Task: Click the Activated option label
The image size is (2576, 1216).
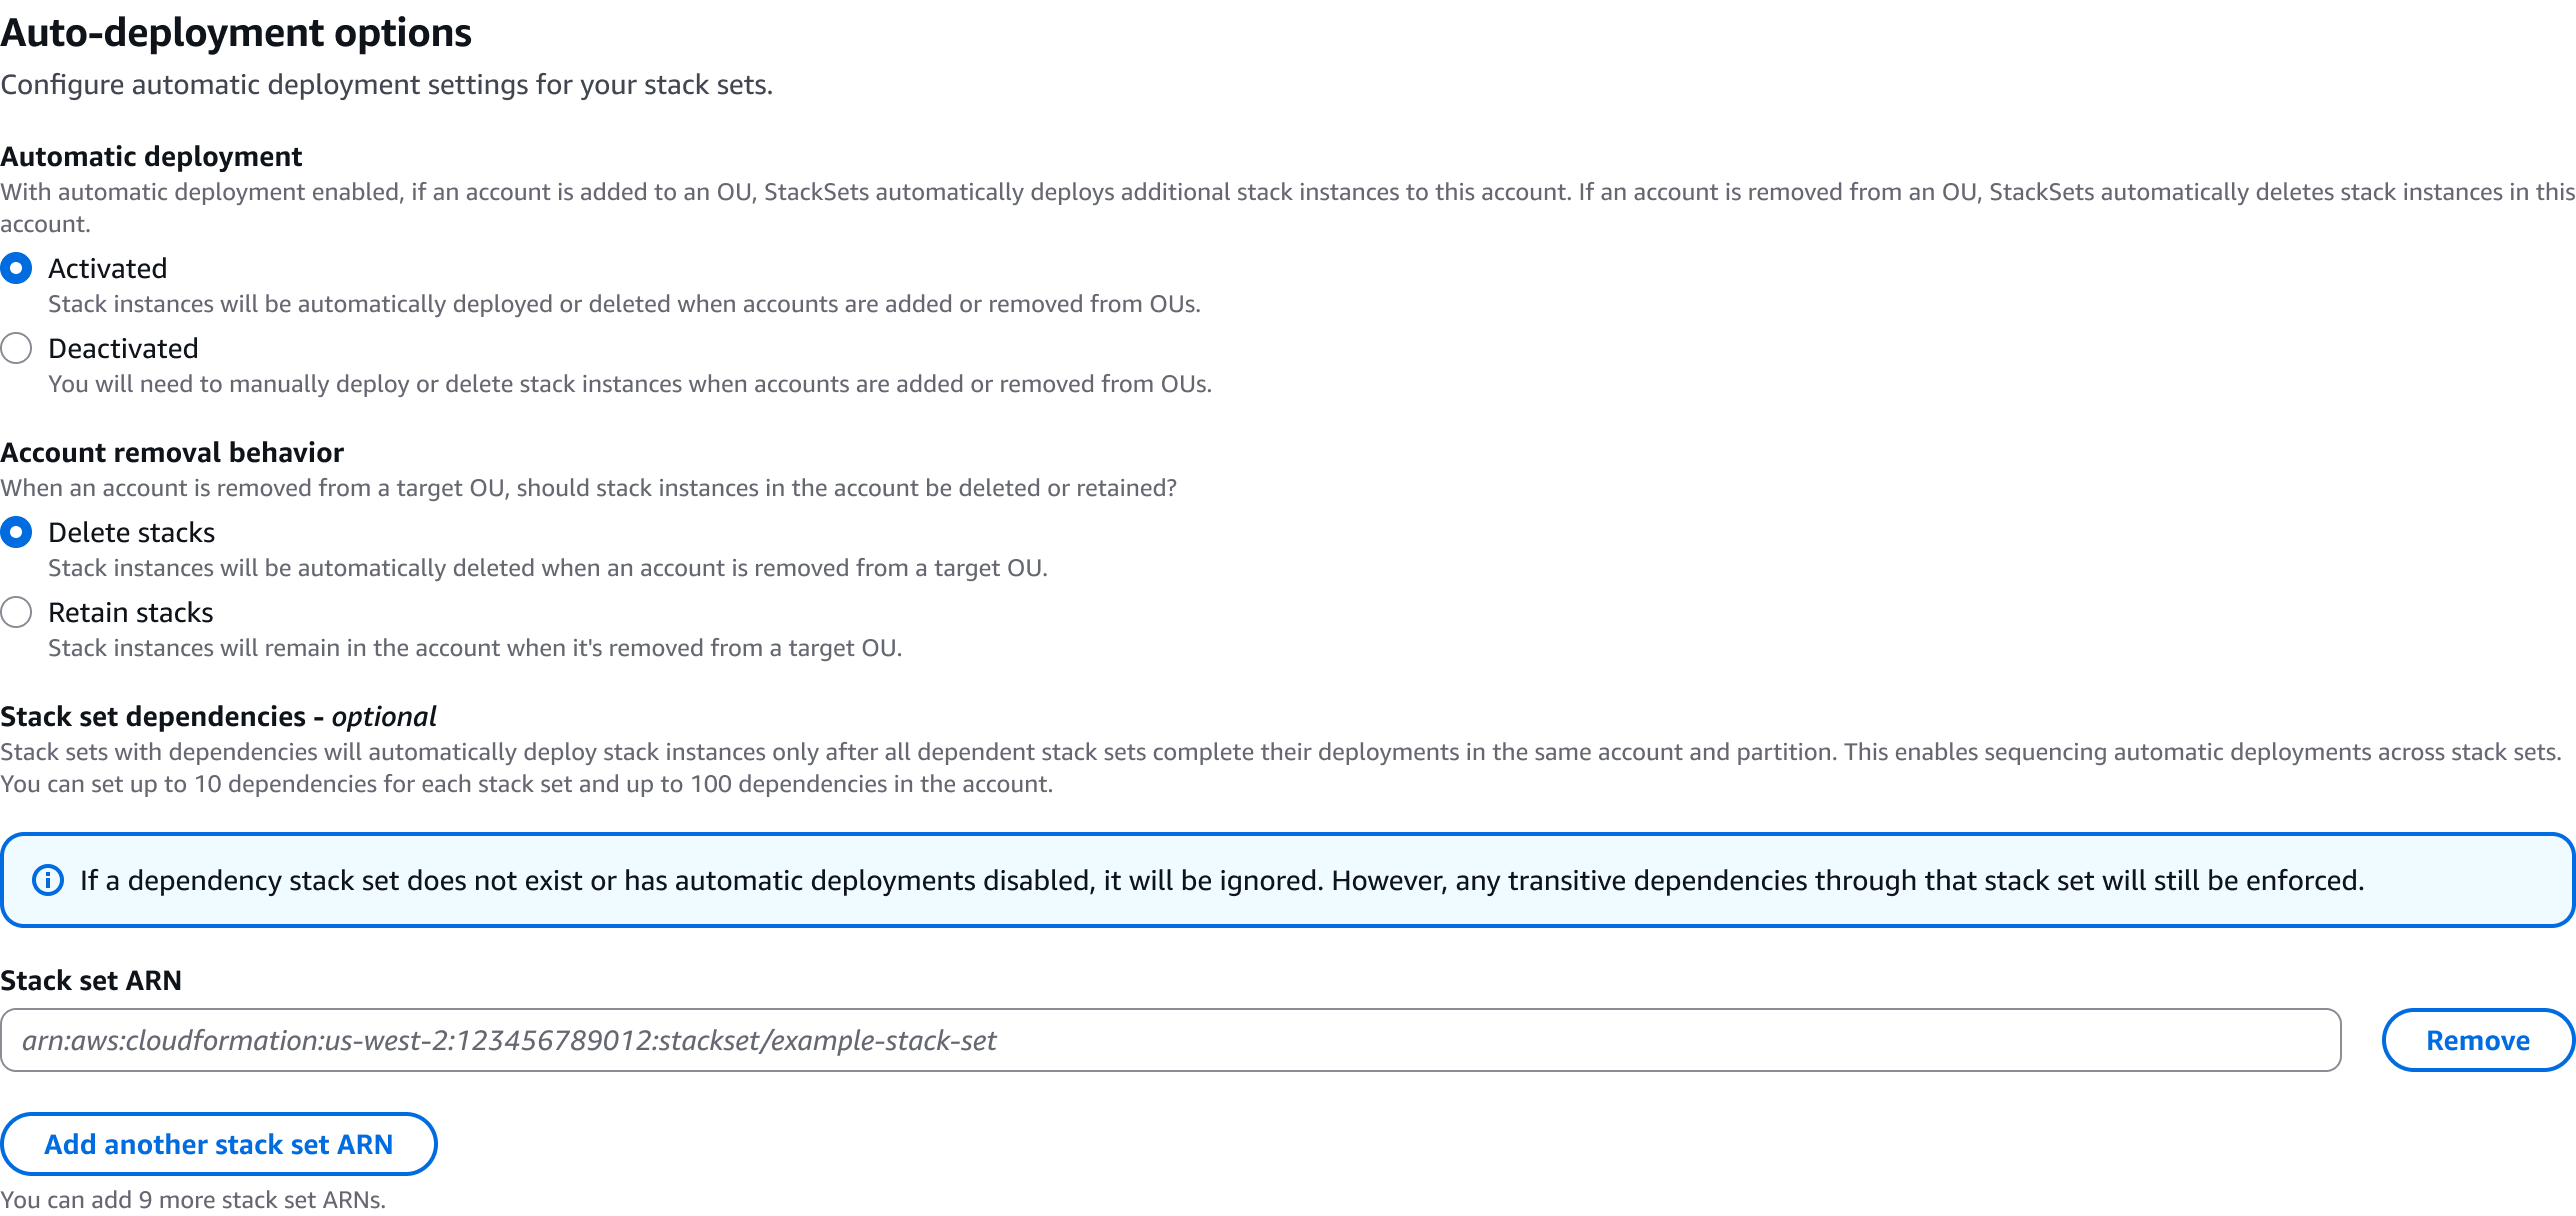Action: click(x=107, y=267)
